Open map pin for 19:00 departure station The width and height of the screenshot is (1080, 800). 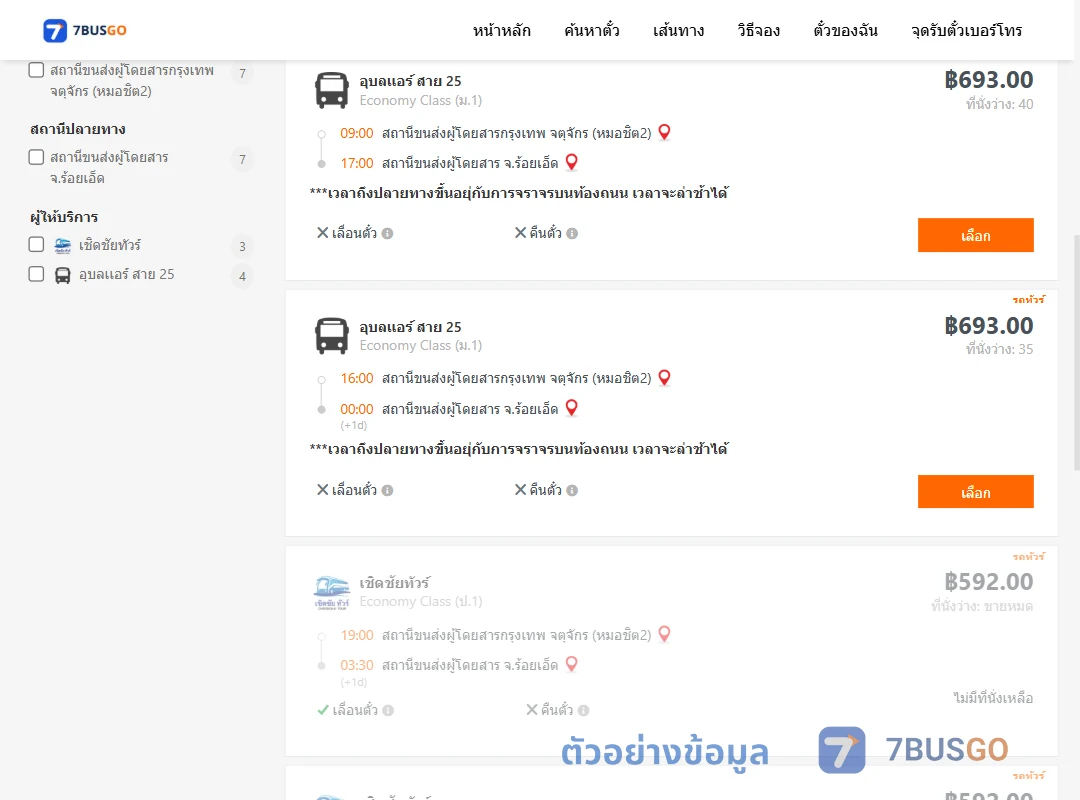[x=665, y=634]
